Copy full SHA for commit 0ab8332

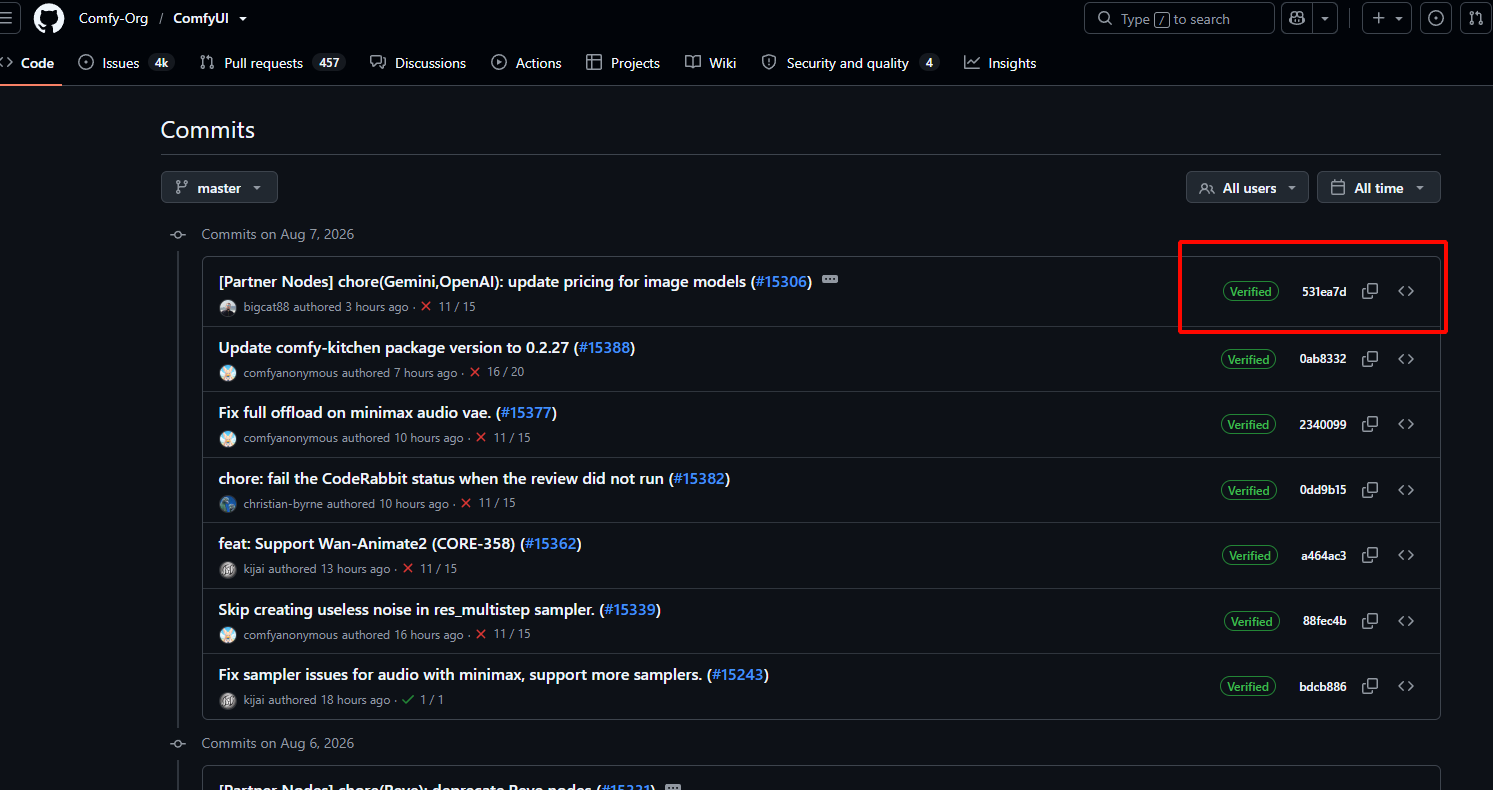pos(1370,358)
